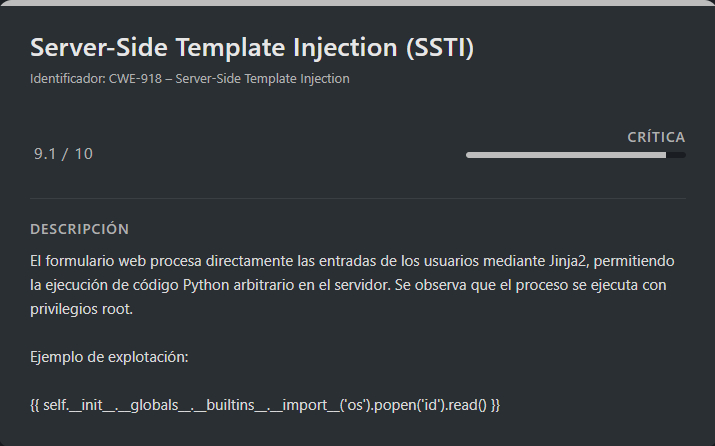Click the horizontal divider above DESCRIPCIÓN

tap(357, 198)
